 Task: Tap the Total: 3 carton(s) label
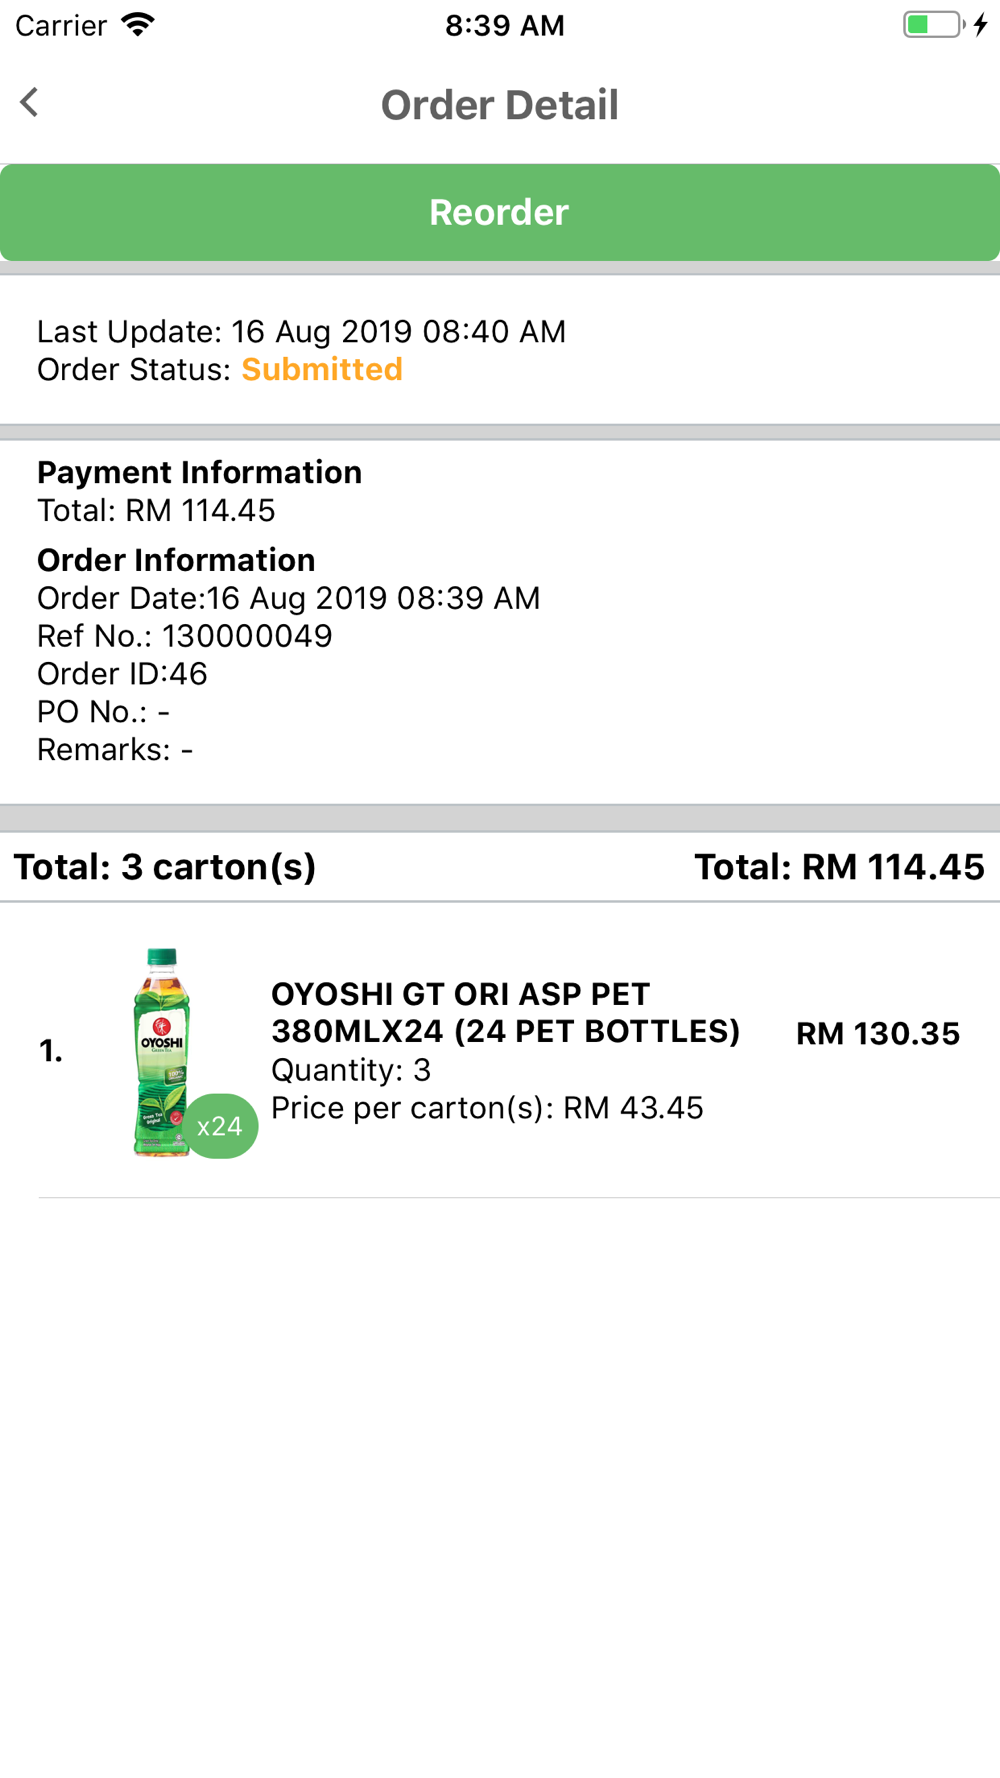point(165,867)
